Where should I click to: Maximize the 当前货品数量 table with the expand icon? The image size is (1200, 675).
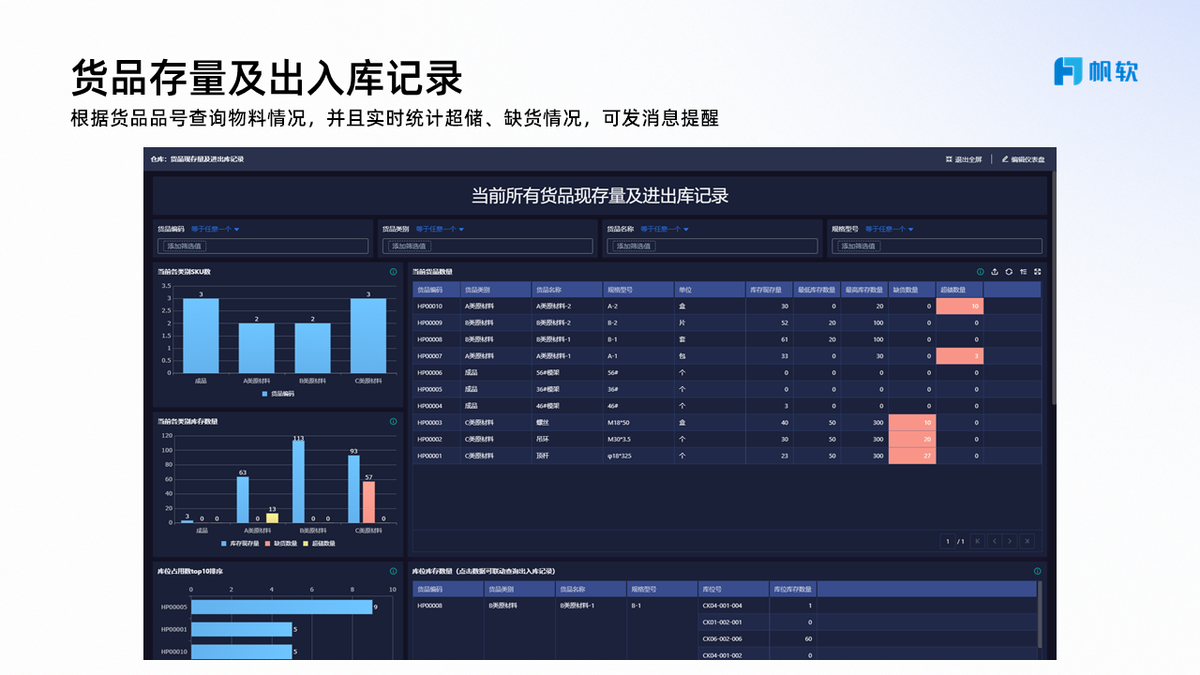click(1038, 272)
